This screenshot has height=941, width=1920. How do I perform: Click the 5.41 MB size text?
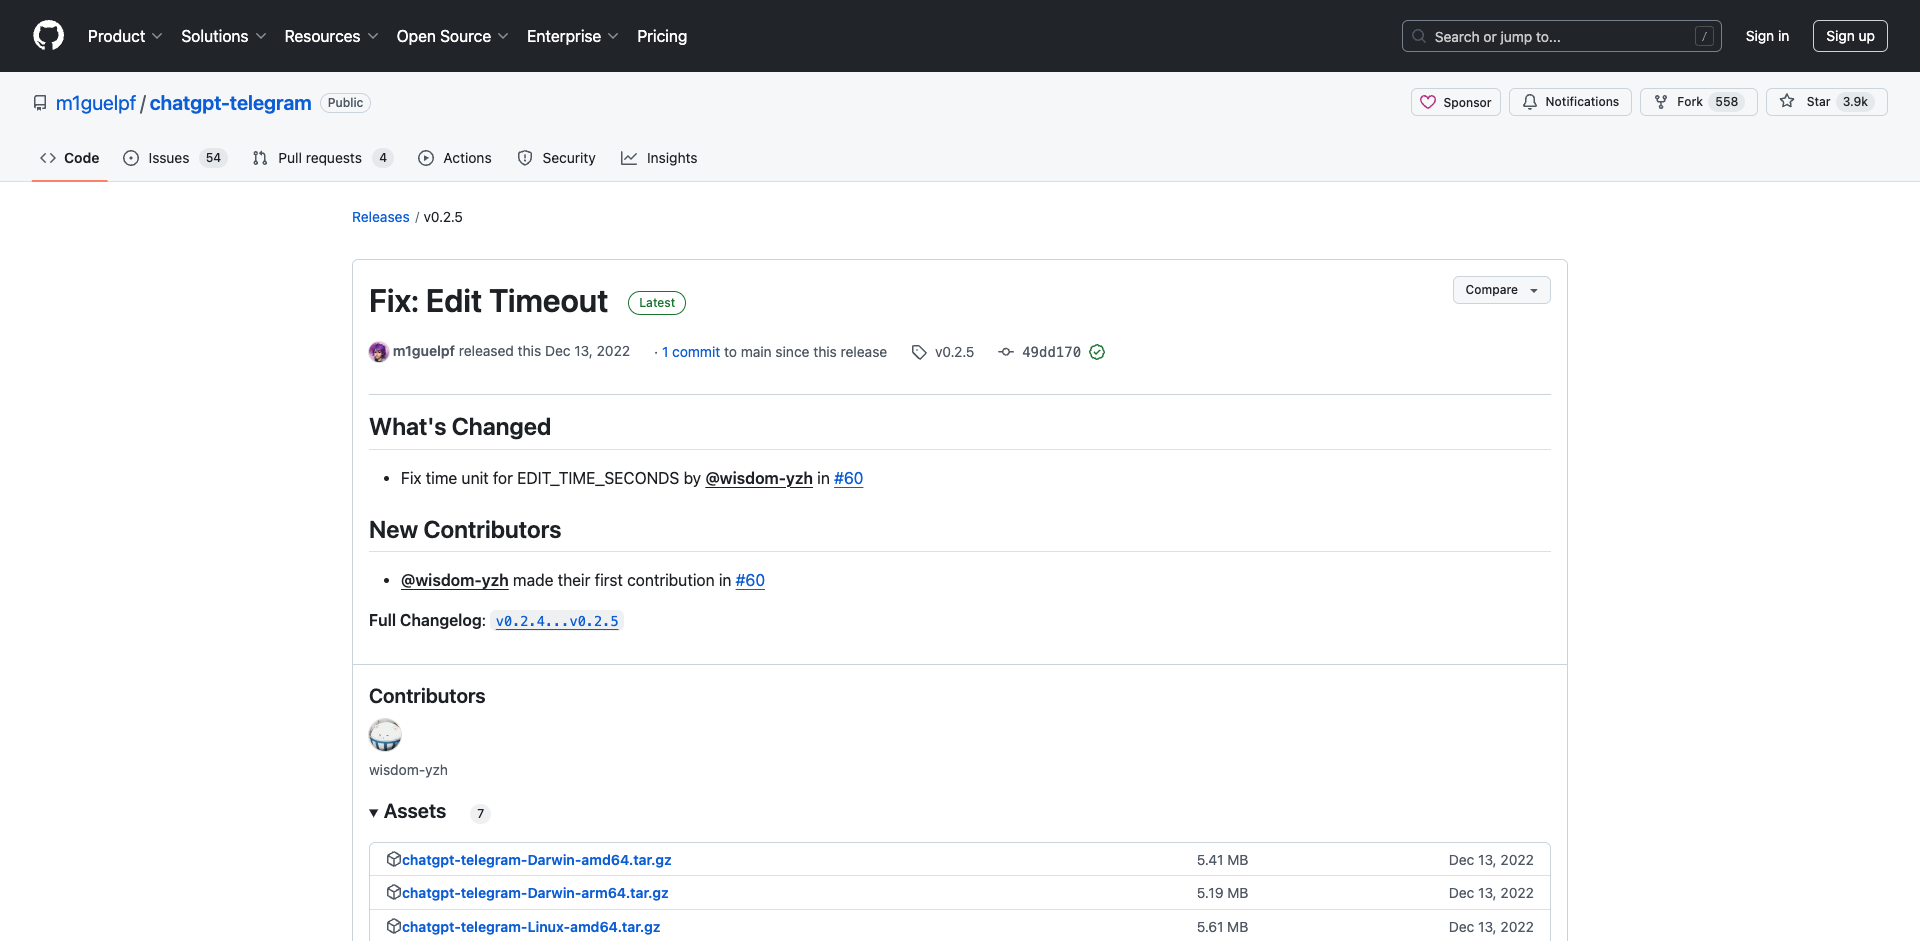pyautogui.click(x=1222, y=860)
